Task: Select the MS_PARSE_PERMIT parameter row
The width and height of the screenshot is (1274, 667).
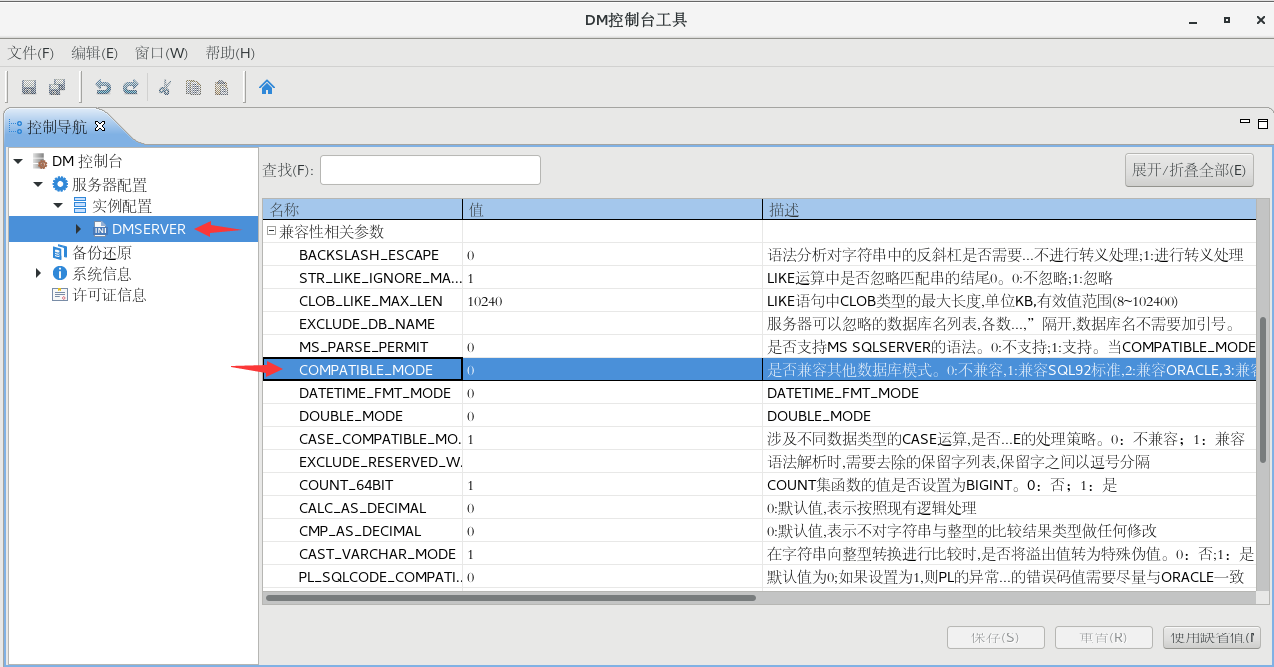Action: click(x=759, y=347)
